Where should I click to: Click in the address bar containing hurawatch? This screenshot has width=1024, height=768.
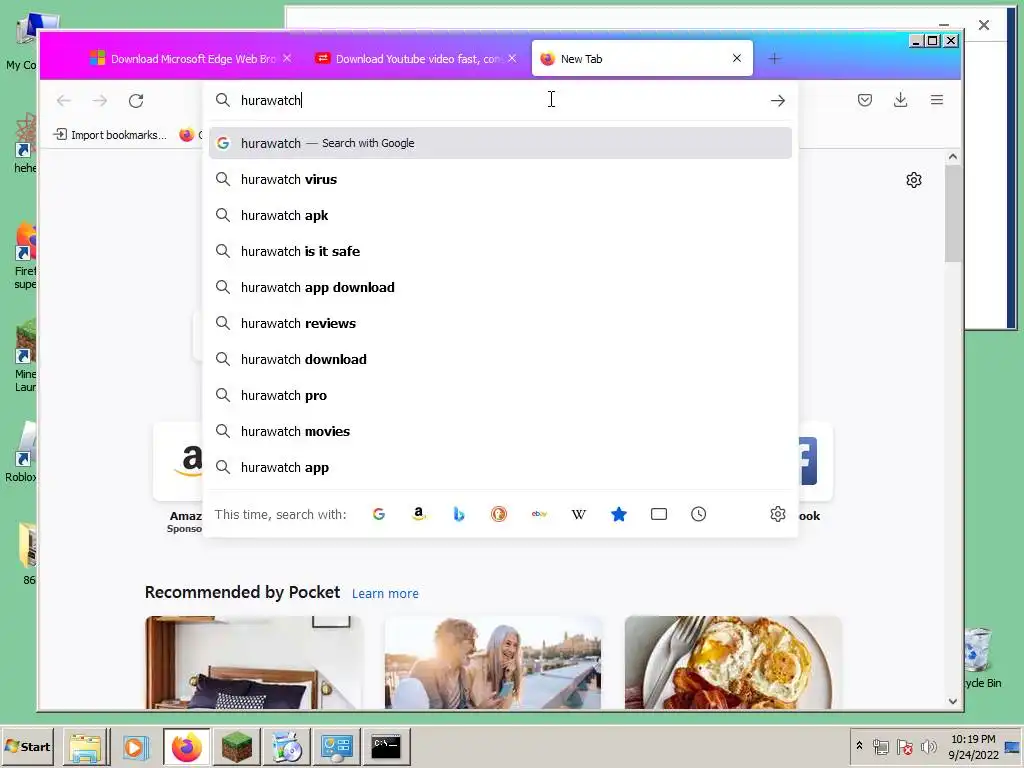pyautogui.click(x=500, y=101)
